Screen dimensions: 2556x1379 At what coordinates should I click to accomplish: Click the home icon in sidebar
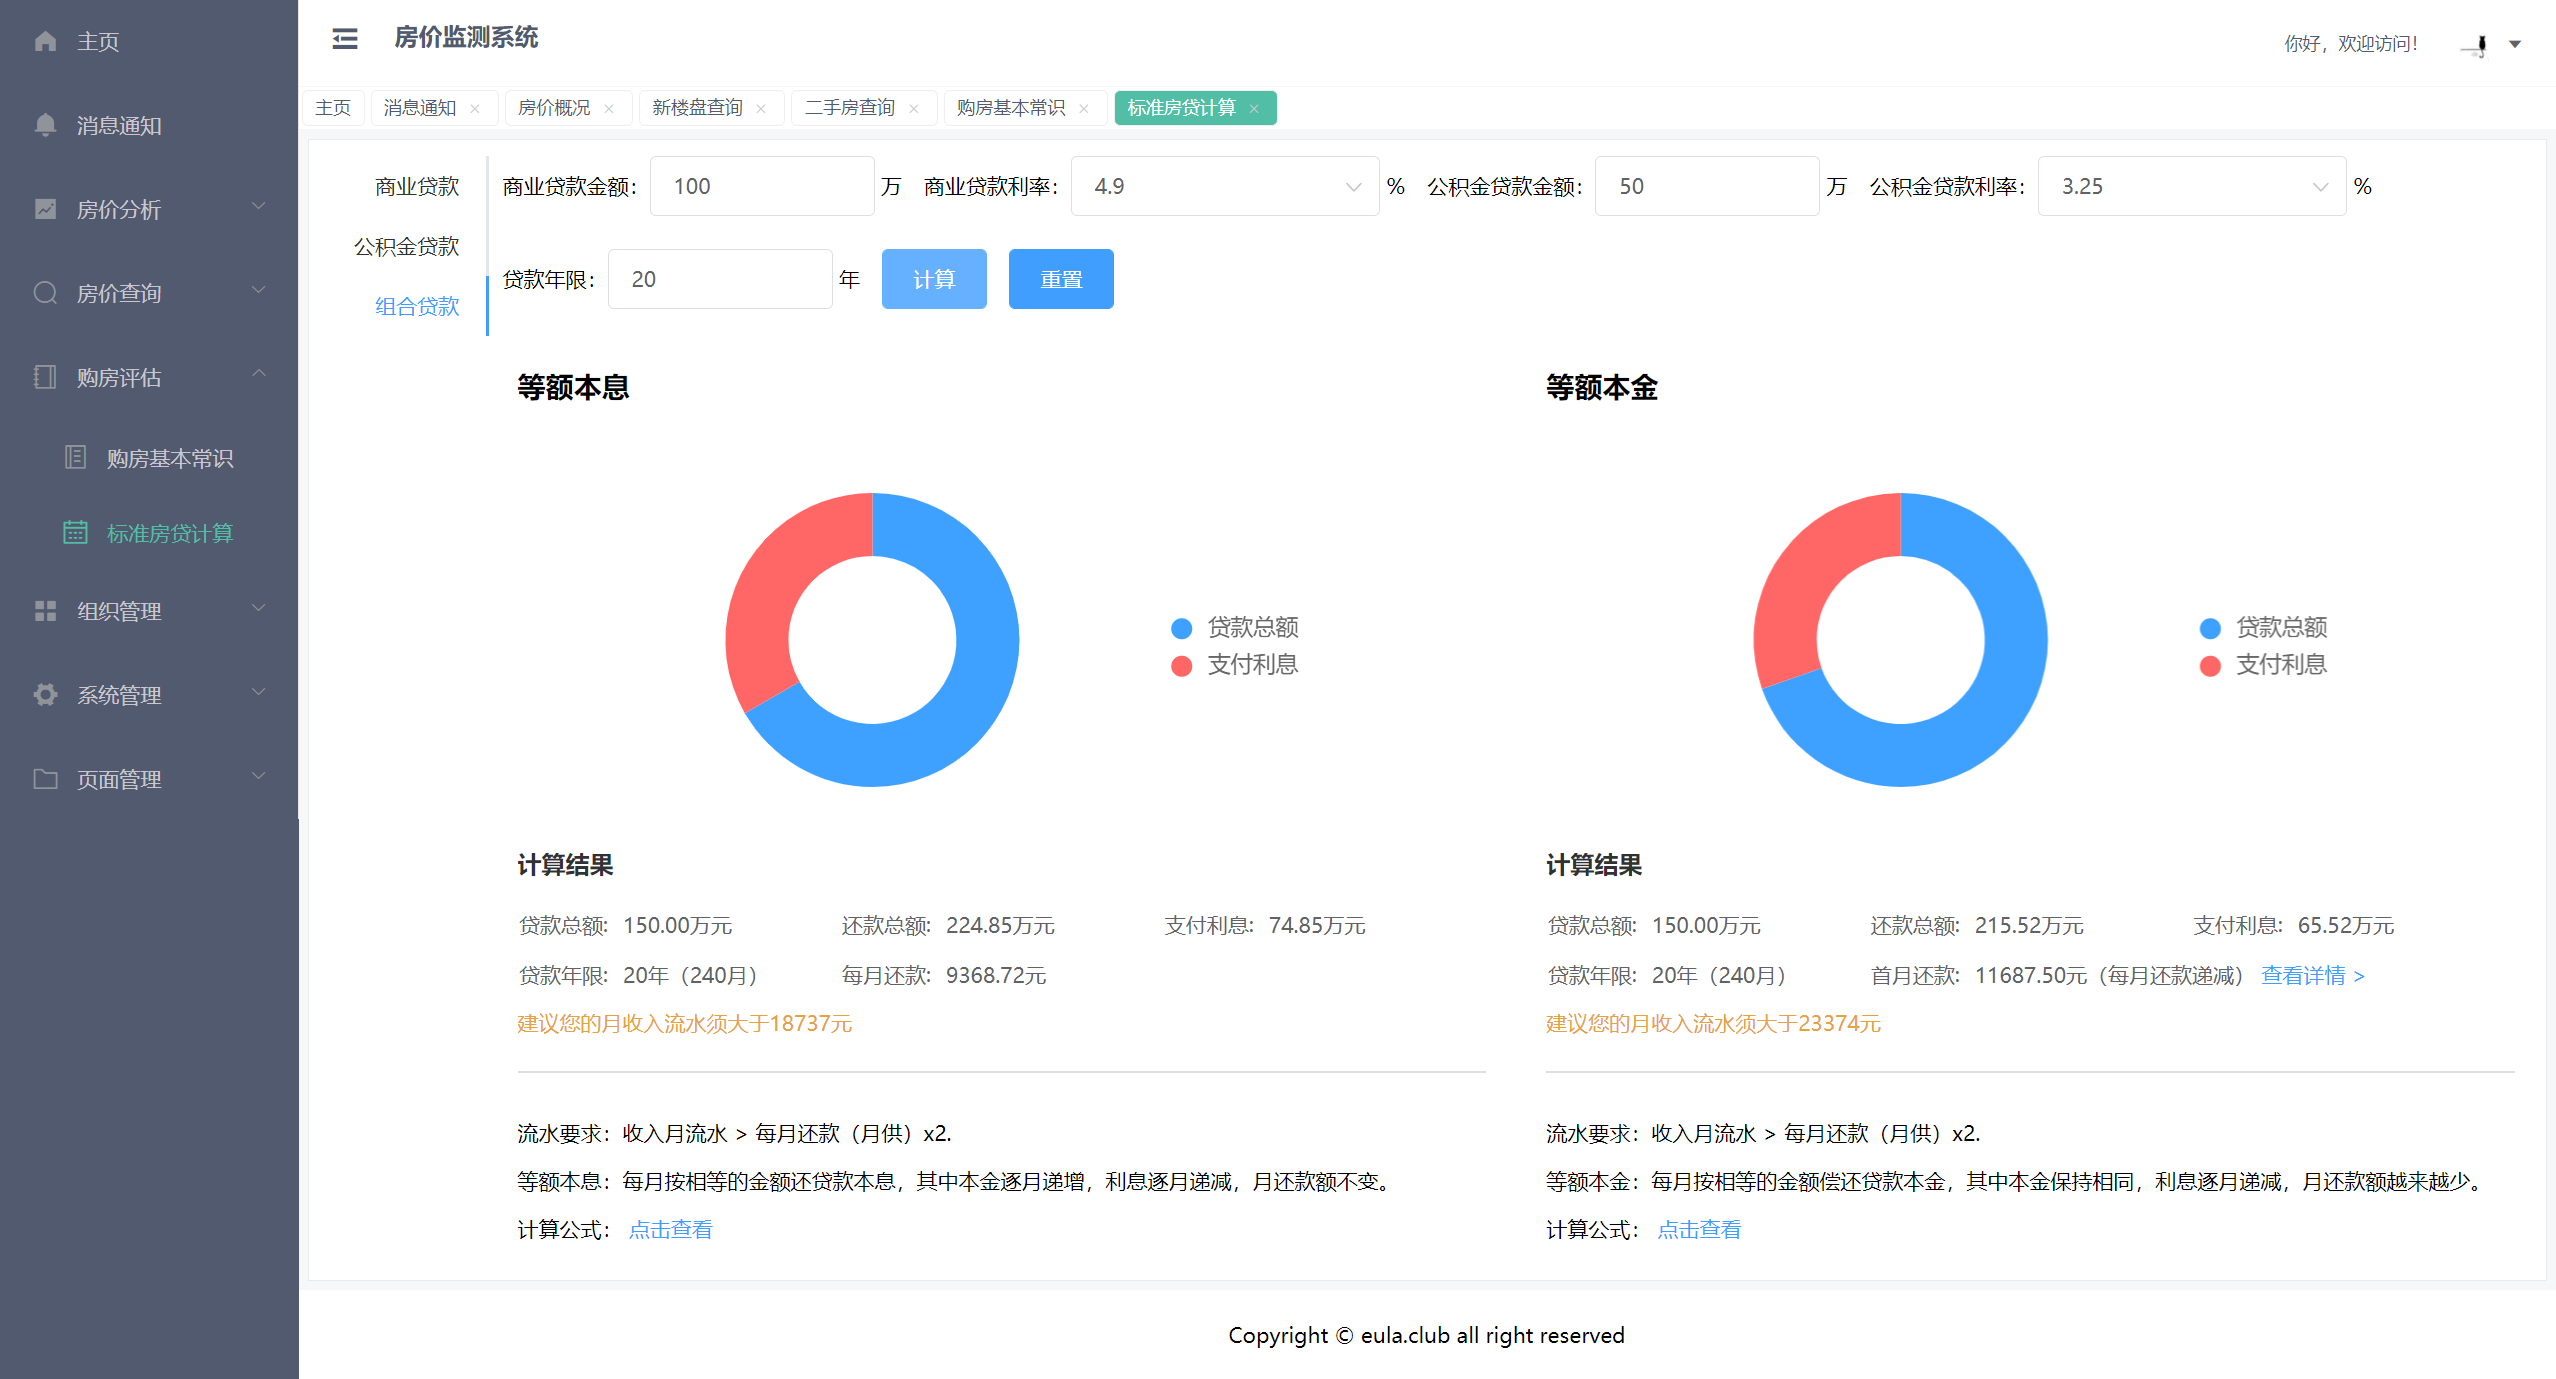pos(45,41)
